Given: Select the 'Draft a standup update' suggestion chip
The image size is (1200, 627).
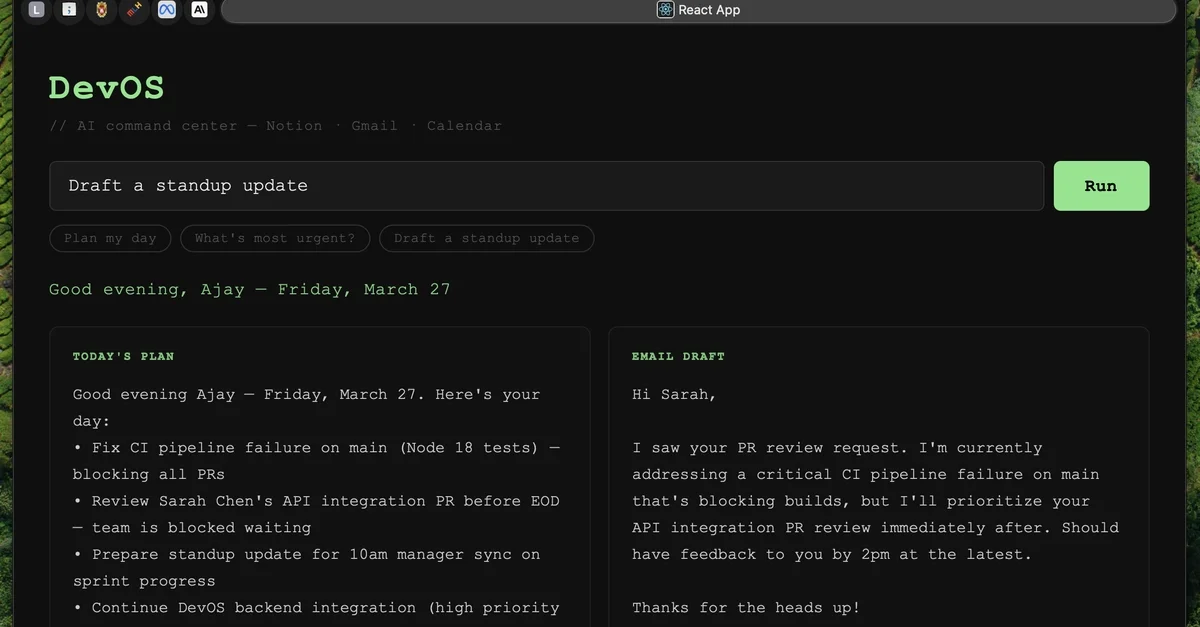Looking at the screenshot, I should pyautogui.click(x=486, y=238).
